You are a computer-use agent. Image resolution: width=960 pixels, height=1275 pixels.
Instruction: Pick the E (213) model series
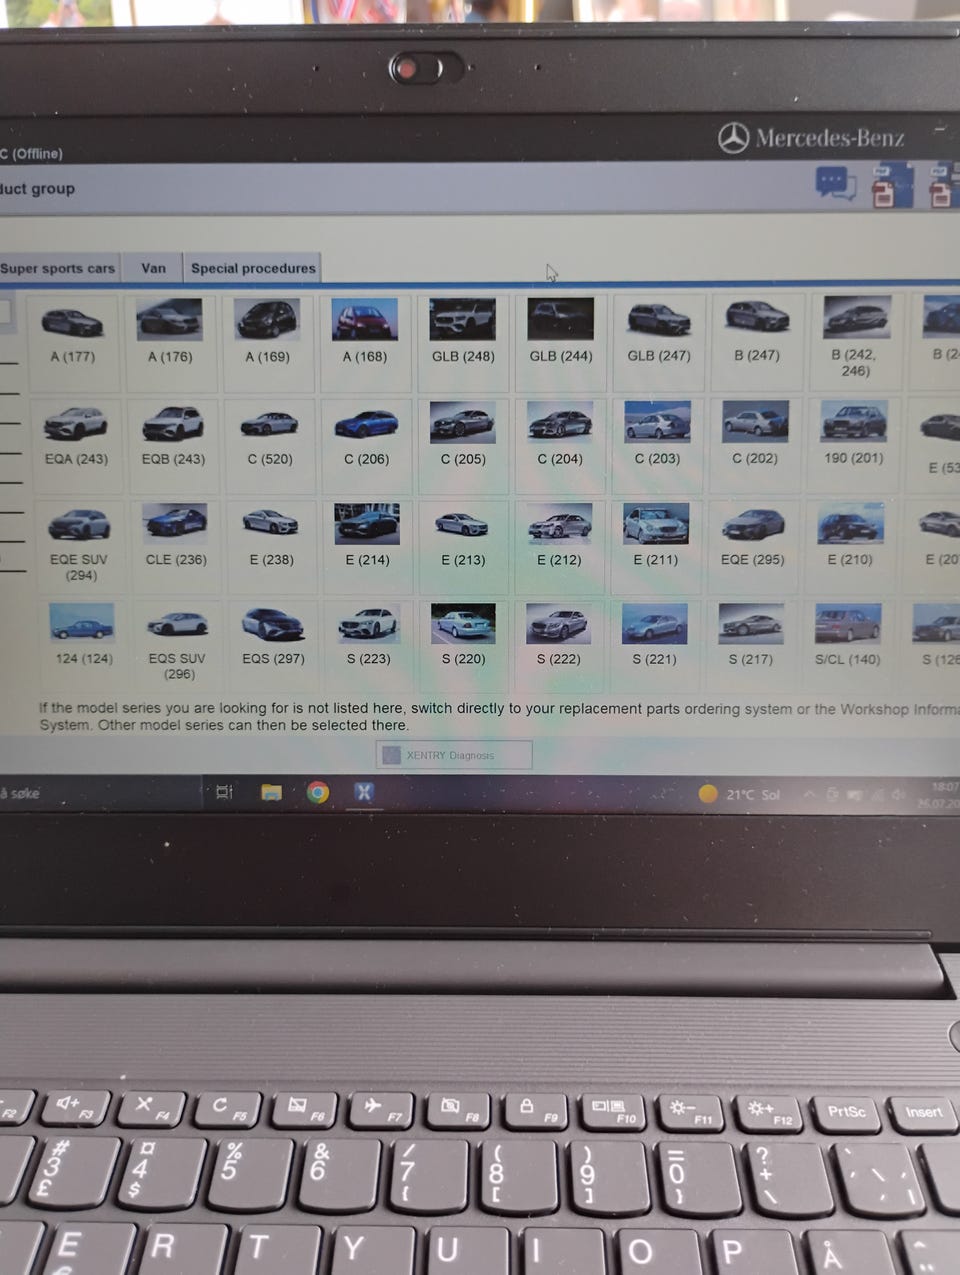(x=463, y=546)
